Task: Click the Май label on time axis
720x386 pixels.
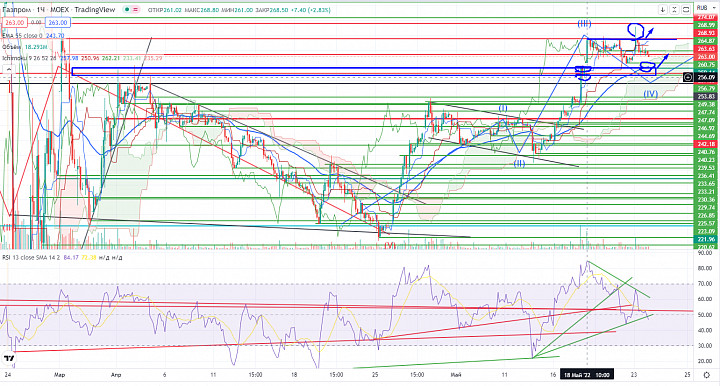Action: [456, 375]
